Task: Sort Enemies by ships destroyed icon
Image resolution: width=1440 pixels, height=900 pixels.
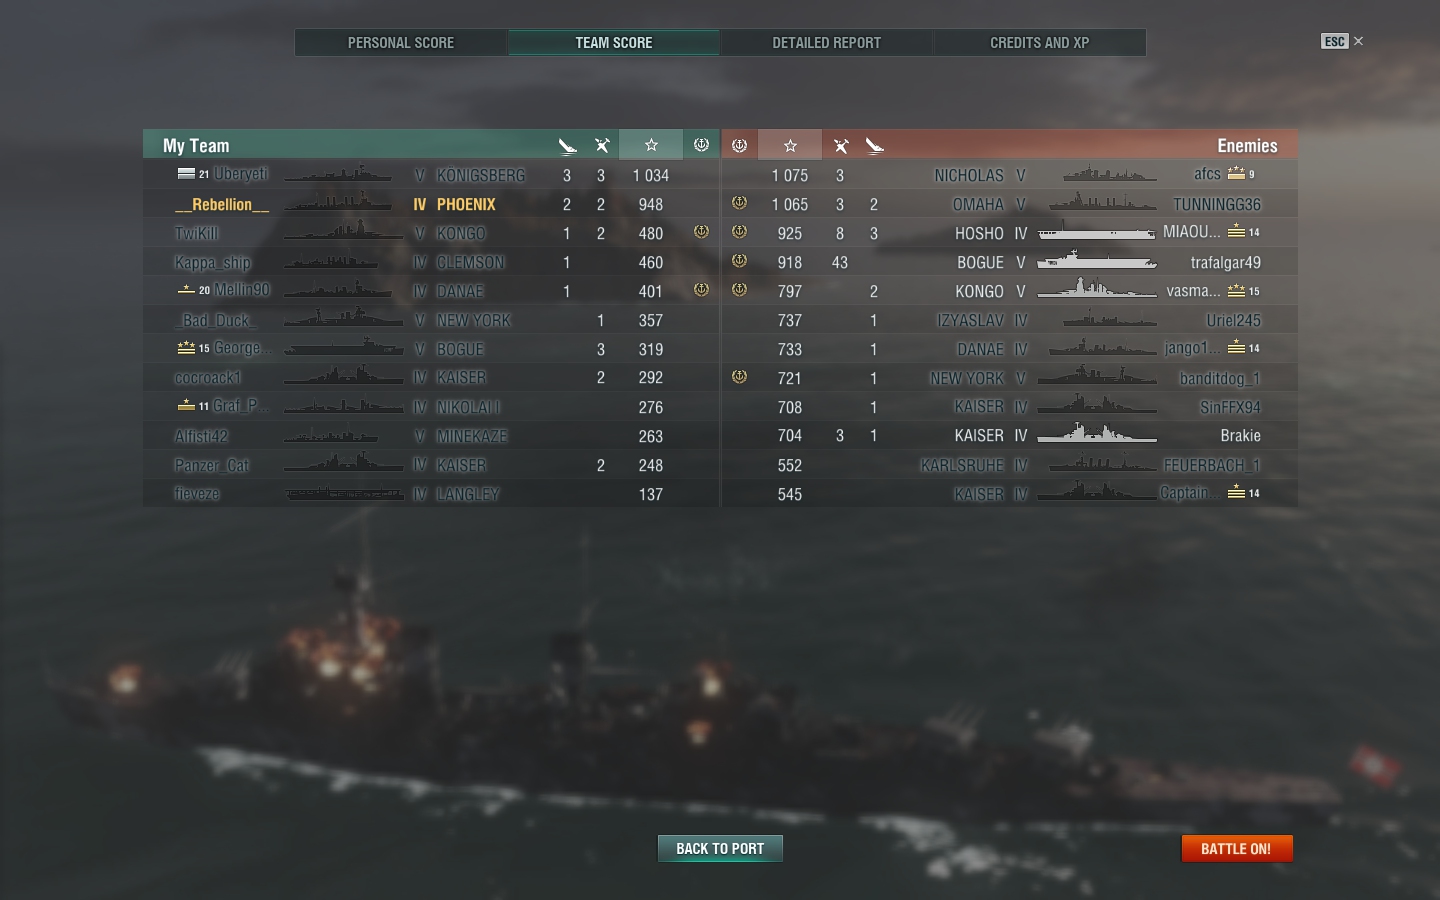Action: point(841,146)
